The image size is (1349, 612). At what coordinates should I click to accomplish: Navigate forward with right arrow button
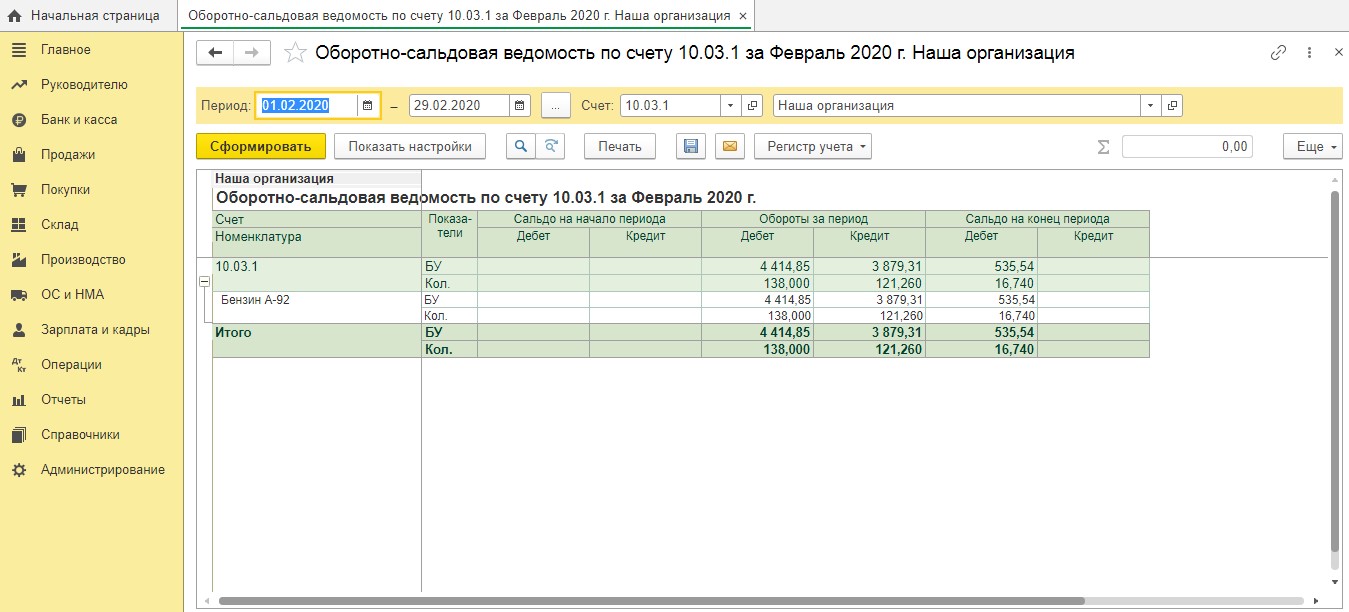coord(252,53)
